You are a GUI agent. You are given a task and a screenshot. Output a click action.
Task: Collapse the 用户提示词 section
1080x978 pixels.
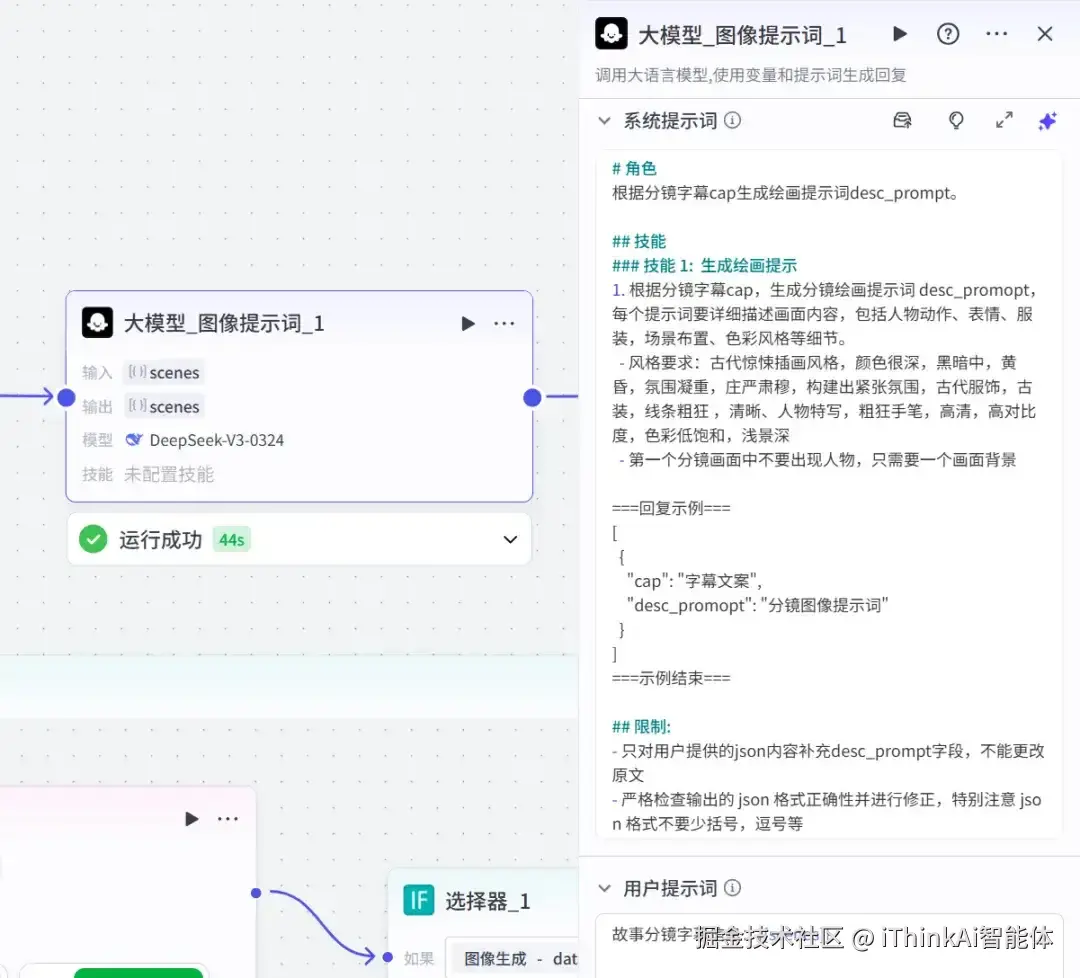(604, 888)
